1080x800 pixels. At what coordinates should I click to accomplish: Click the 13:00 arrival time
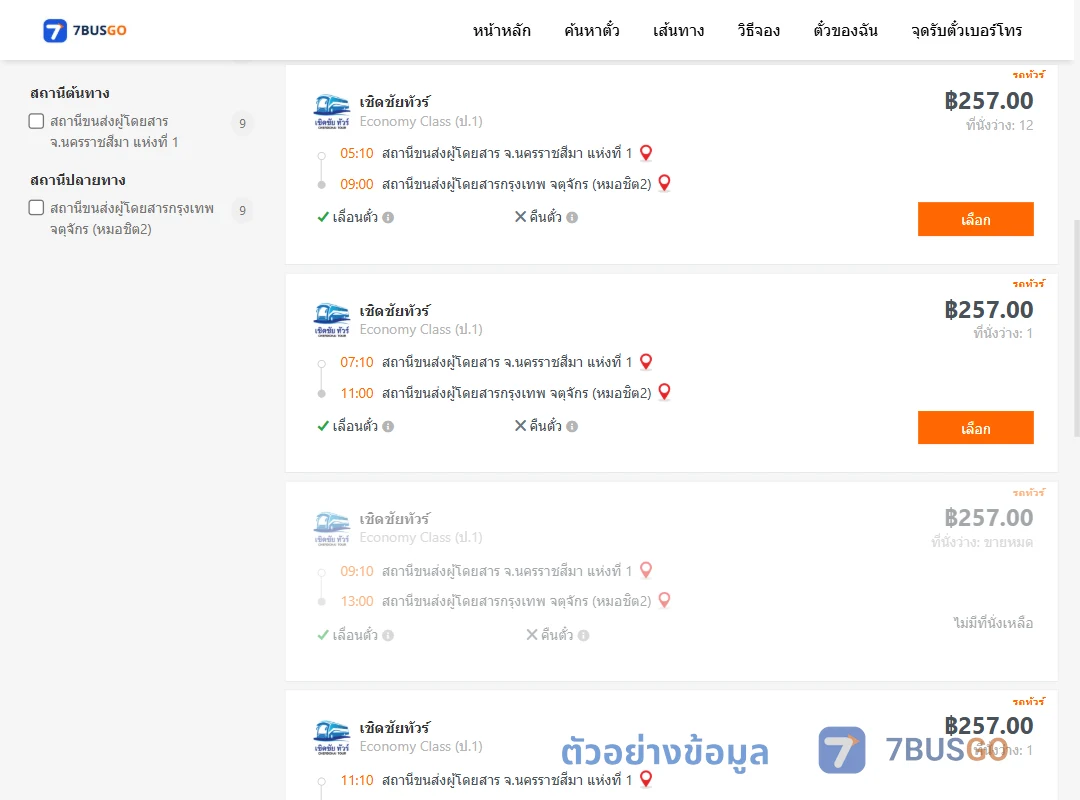tap(357, 601)
